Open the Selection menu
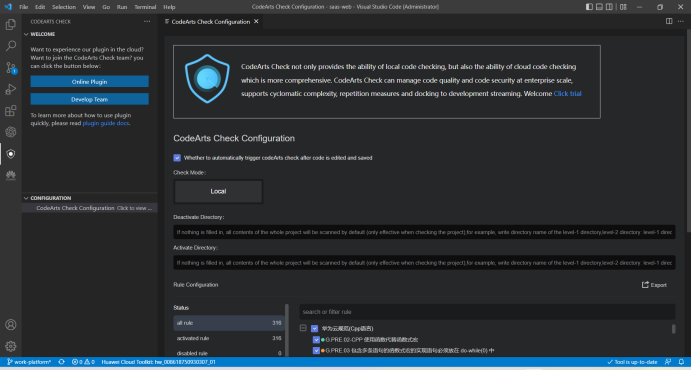This screenshot has width=692, height=371. (64, 7)
